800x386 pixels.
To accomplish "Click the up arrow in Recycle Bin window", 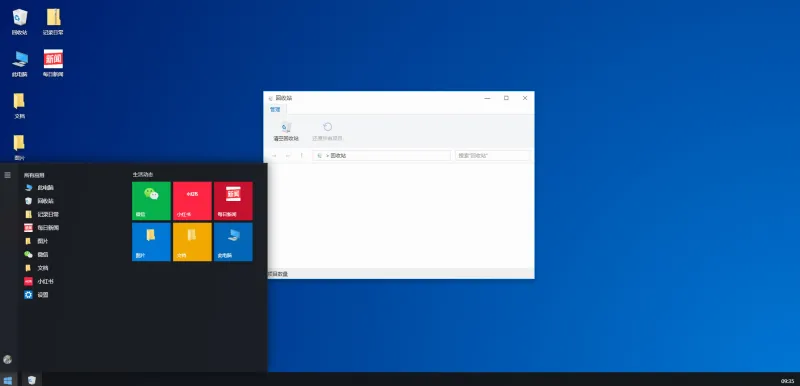I will point(302,156).
